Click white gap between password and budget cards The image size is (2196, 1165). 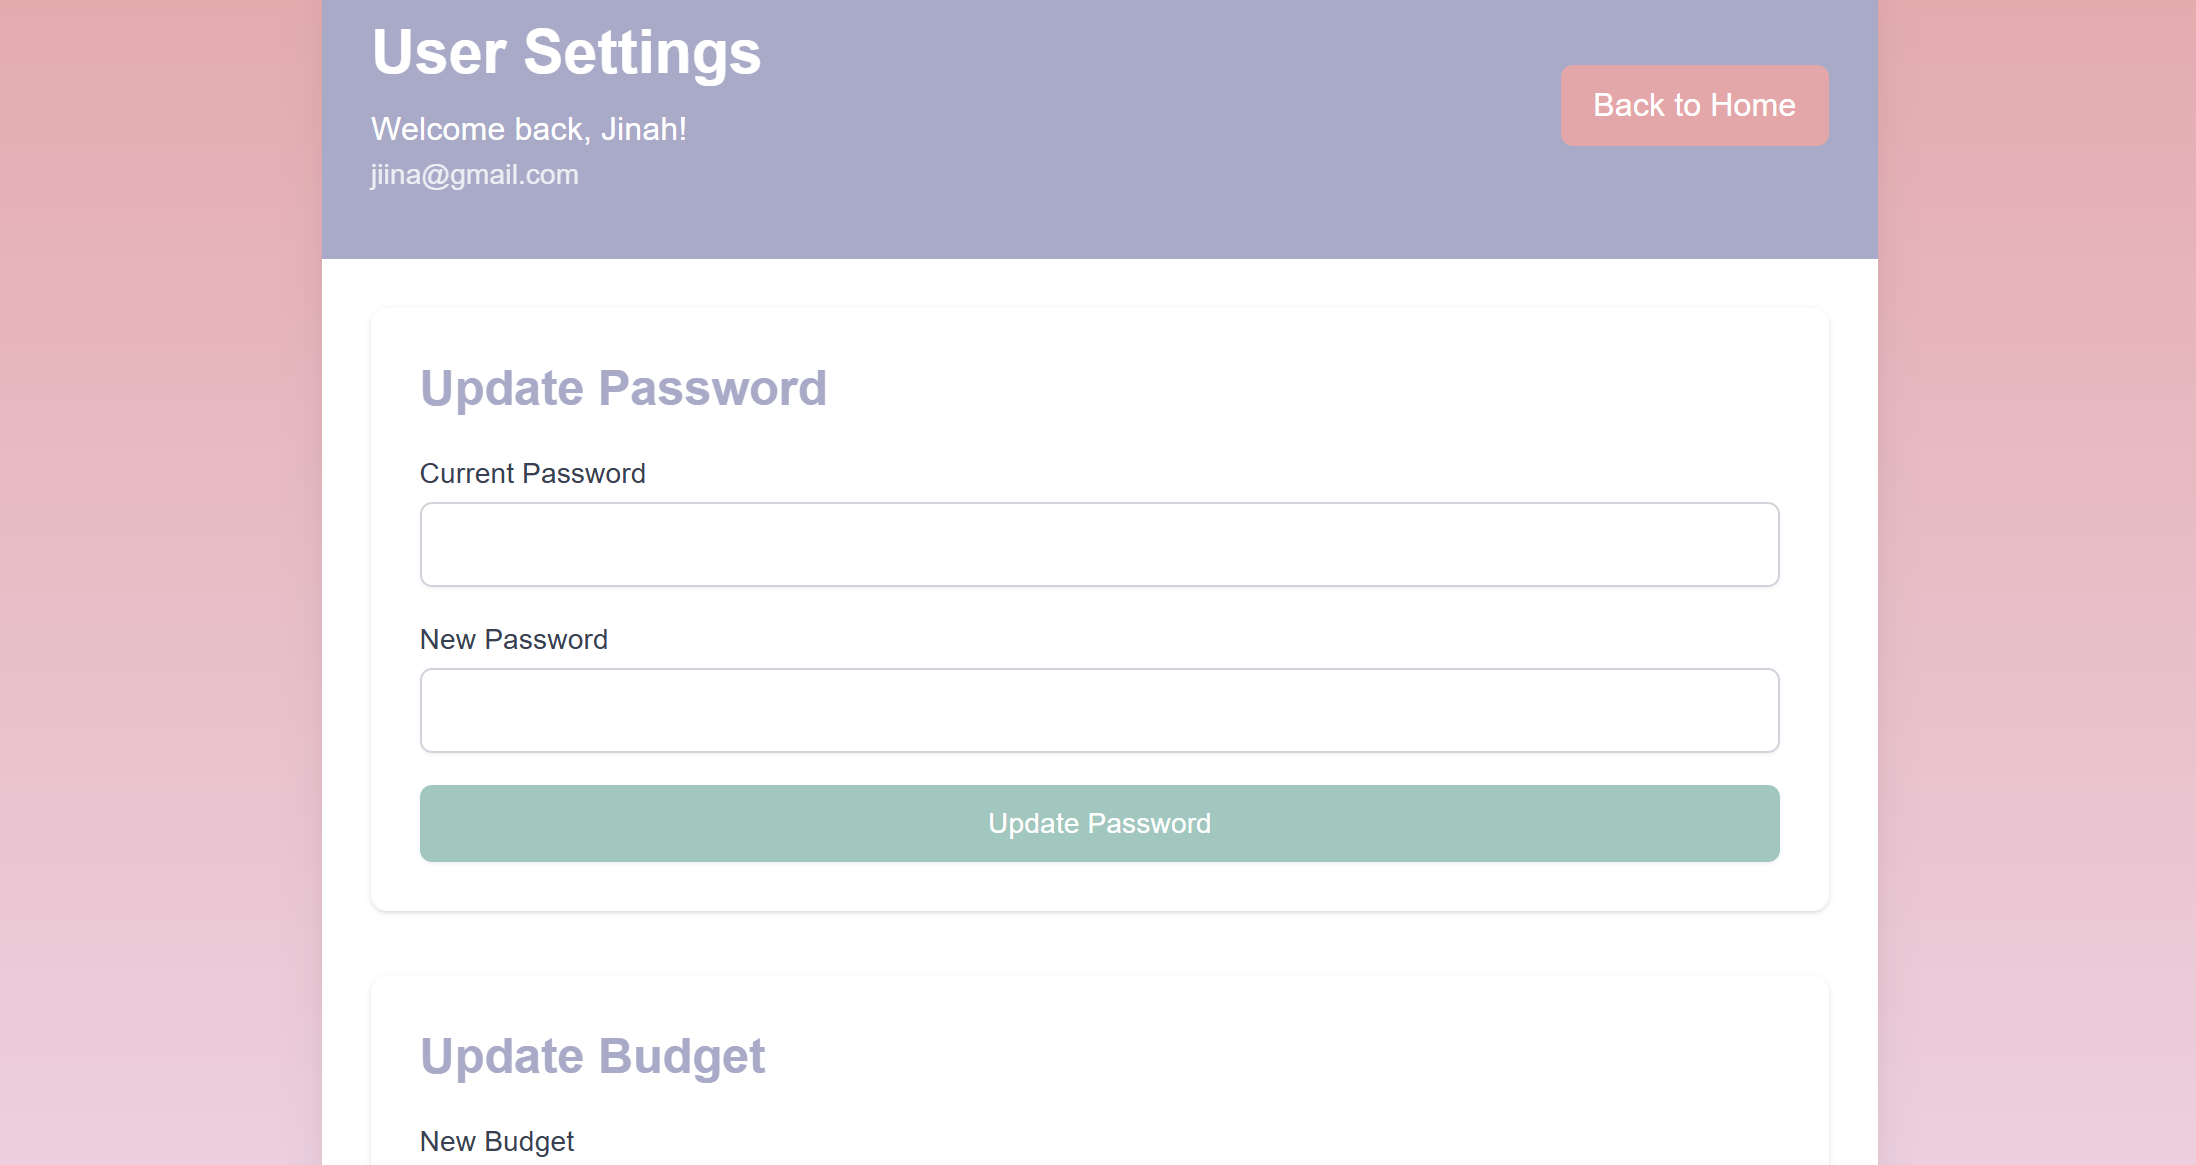(1100, 943)
